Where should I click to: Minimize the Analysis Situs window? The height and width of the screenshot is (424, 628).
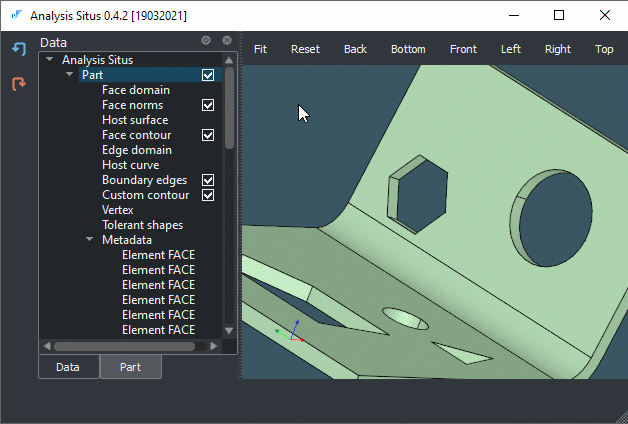pyautogui.click(x=514, y=16)
